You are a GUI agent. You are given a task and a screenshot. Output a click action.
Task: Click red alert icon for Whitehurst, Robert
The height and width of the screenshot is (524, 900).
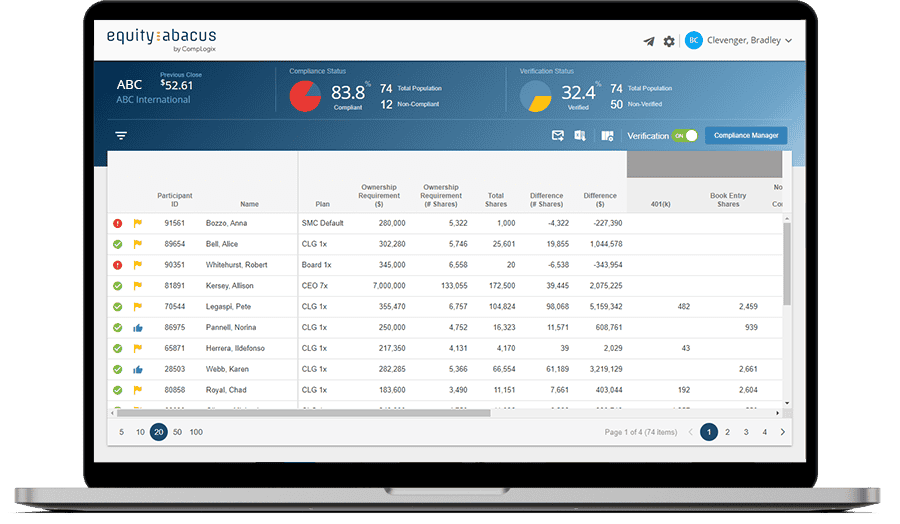tap(118, 265)
